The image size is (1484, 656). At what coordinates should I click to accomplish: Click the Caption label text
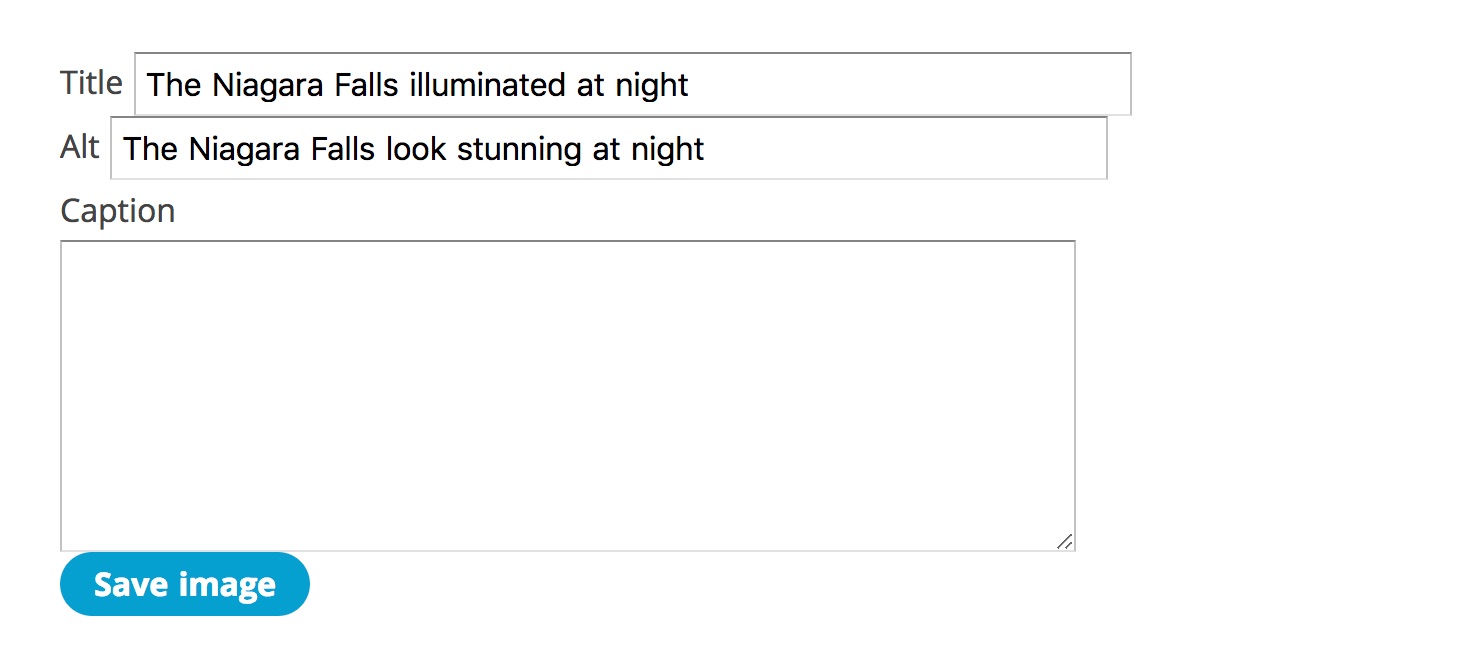118,211
